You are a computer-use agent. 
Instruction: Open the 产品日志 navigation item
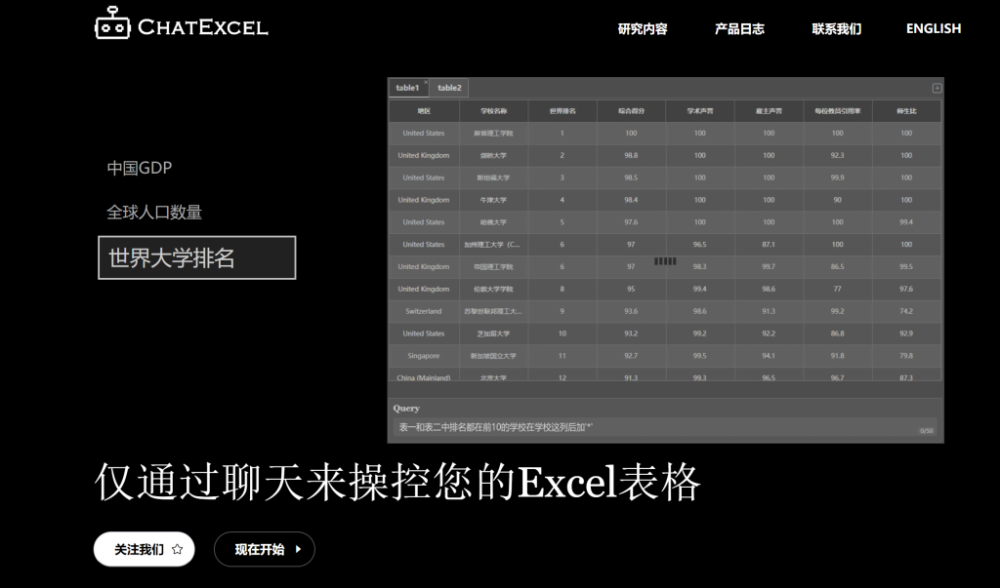739,29
